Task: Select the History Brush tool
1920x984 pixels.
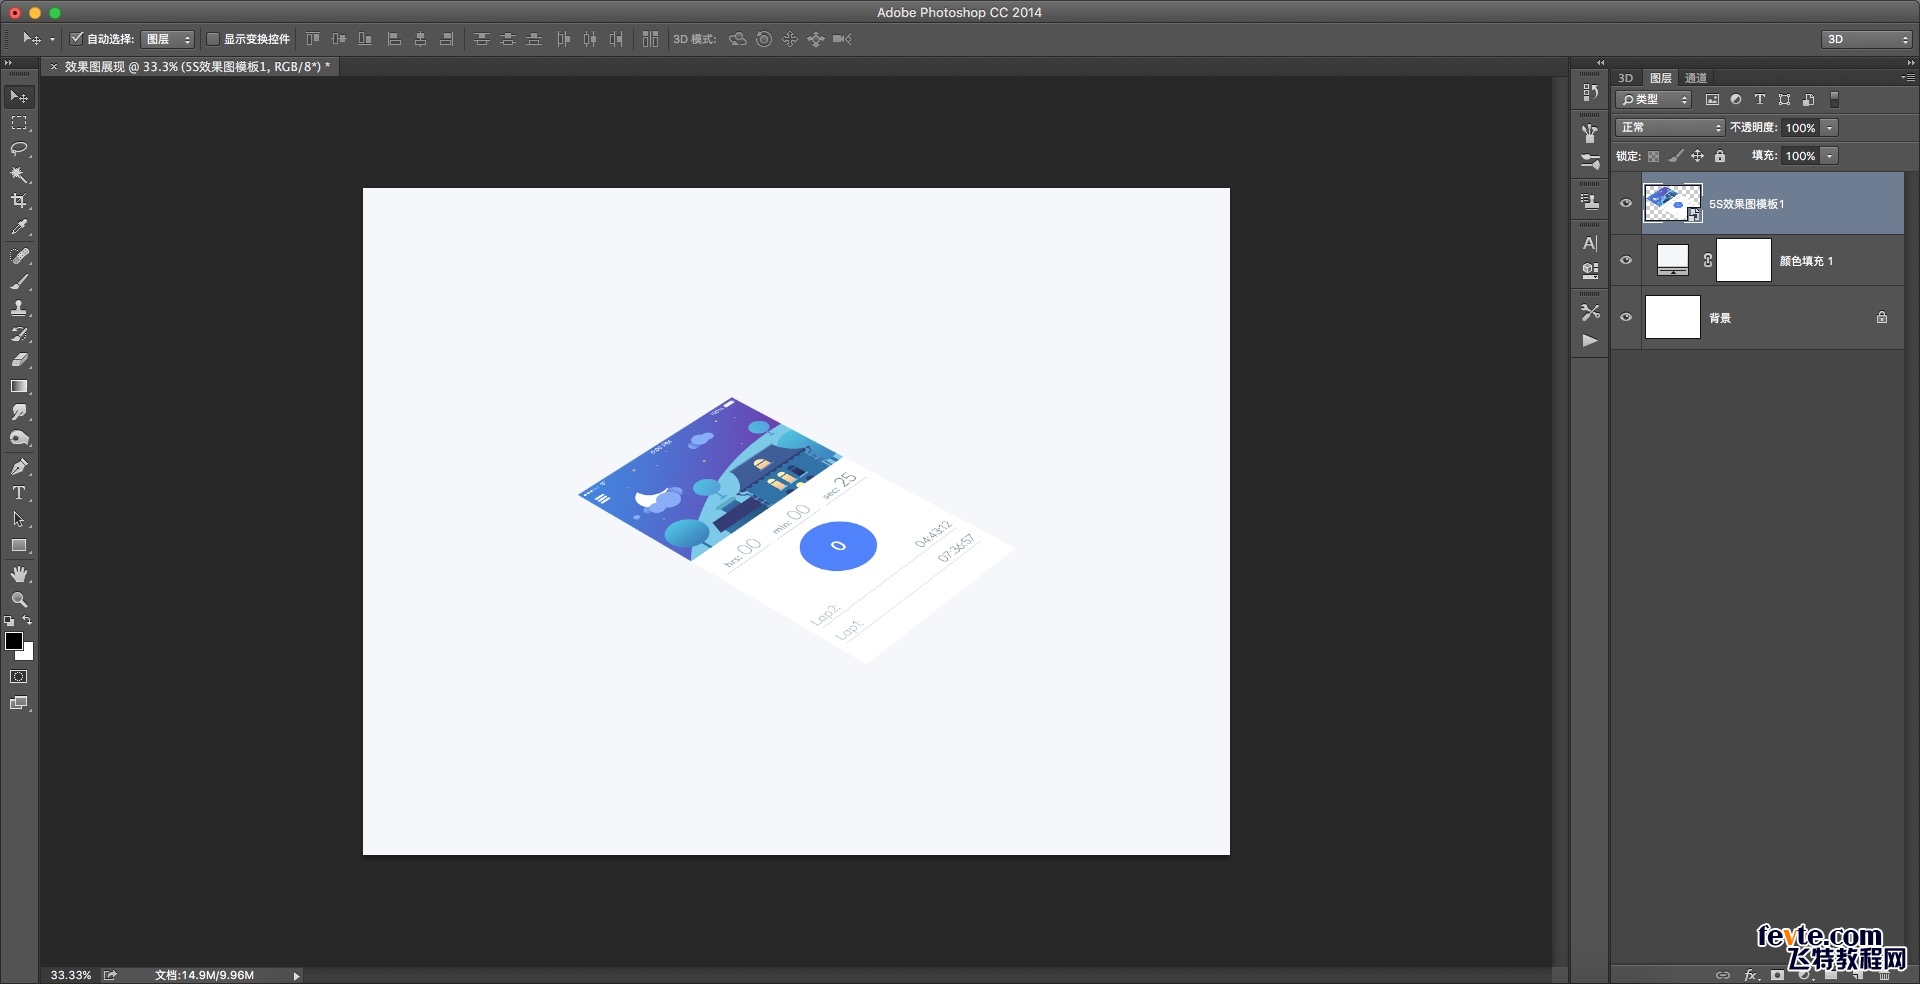Action: coord(19,334)
